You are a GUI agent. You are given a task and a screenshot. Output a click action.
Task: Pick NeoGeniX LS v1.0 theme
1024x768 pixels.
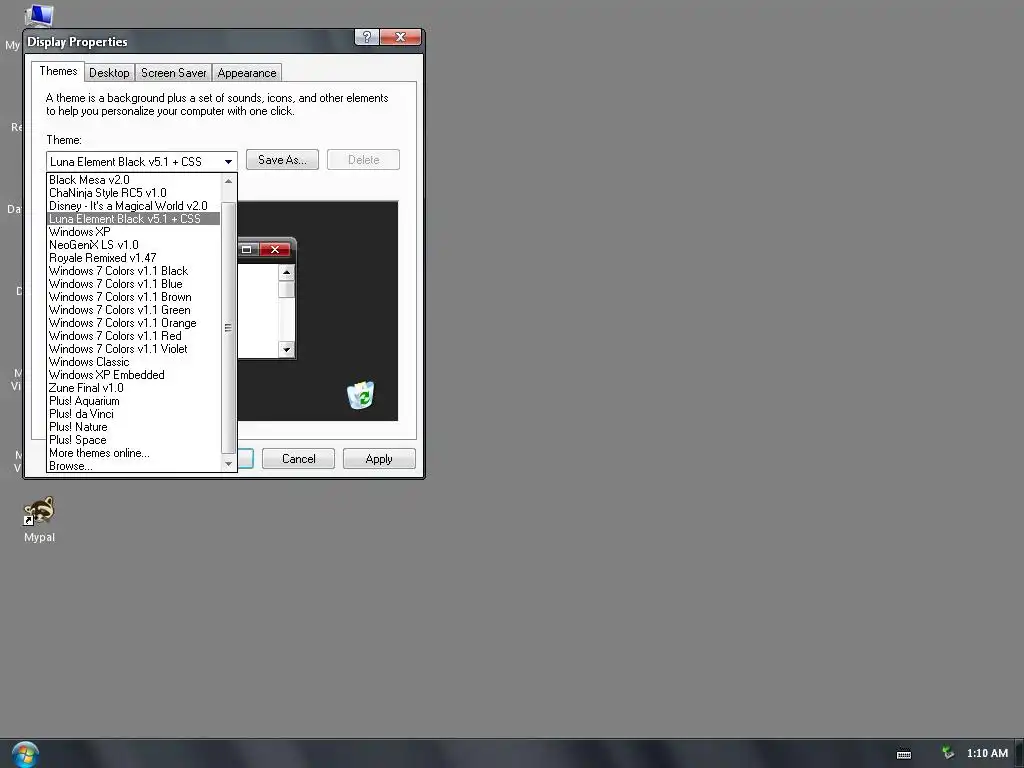tap(134, 245)
